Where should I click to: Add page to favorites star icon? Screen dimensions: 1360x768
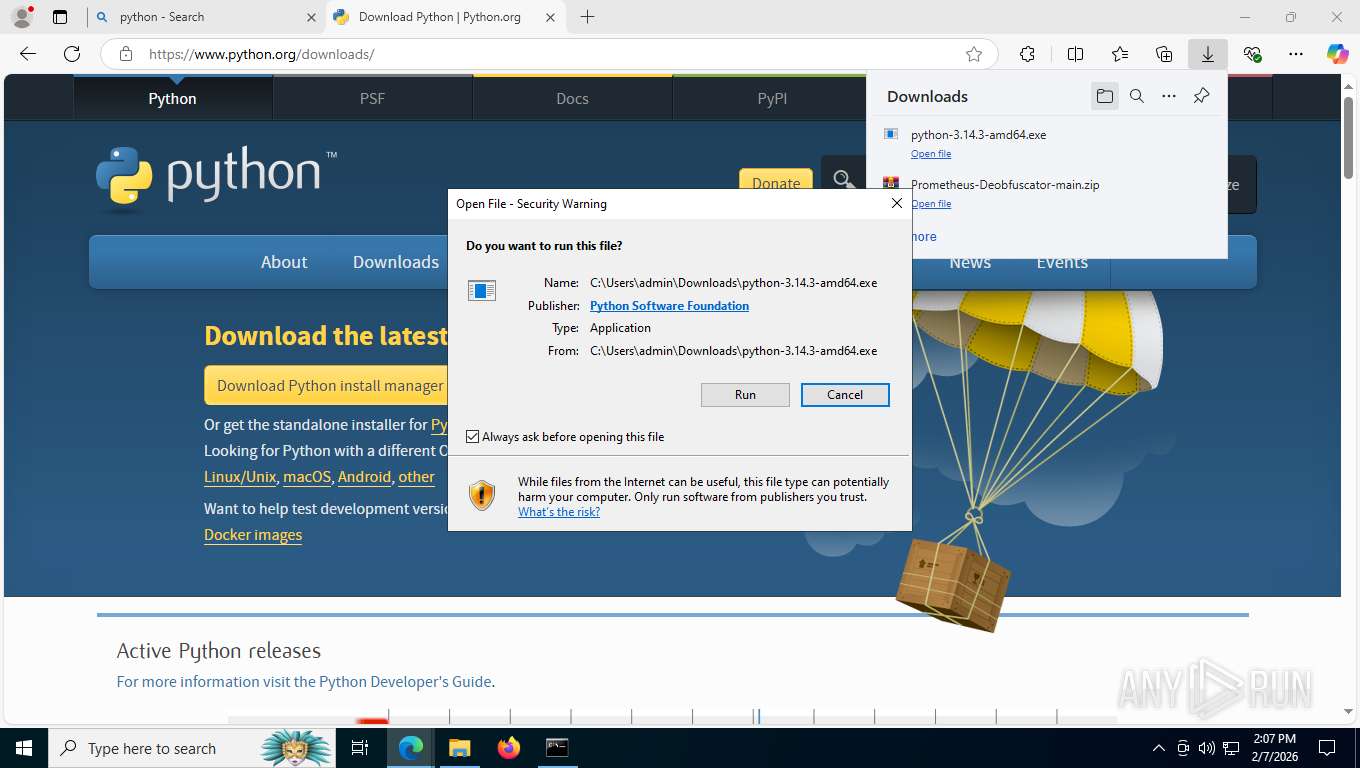[974, 54]
